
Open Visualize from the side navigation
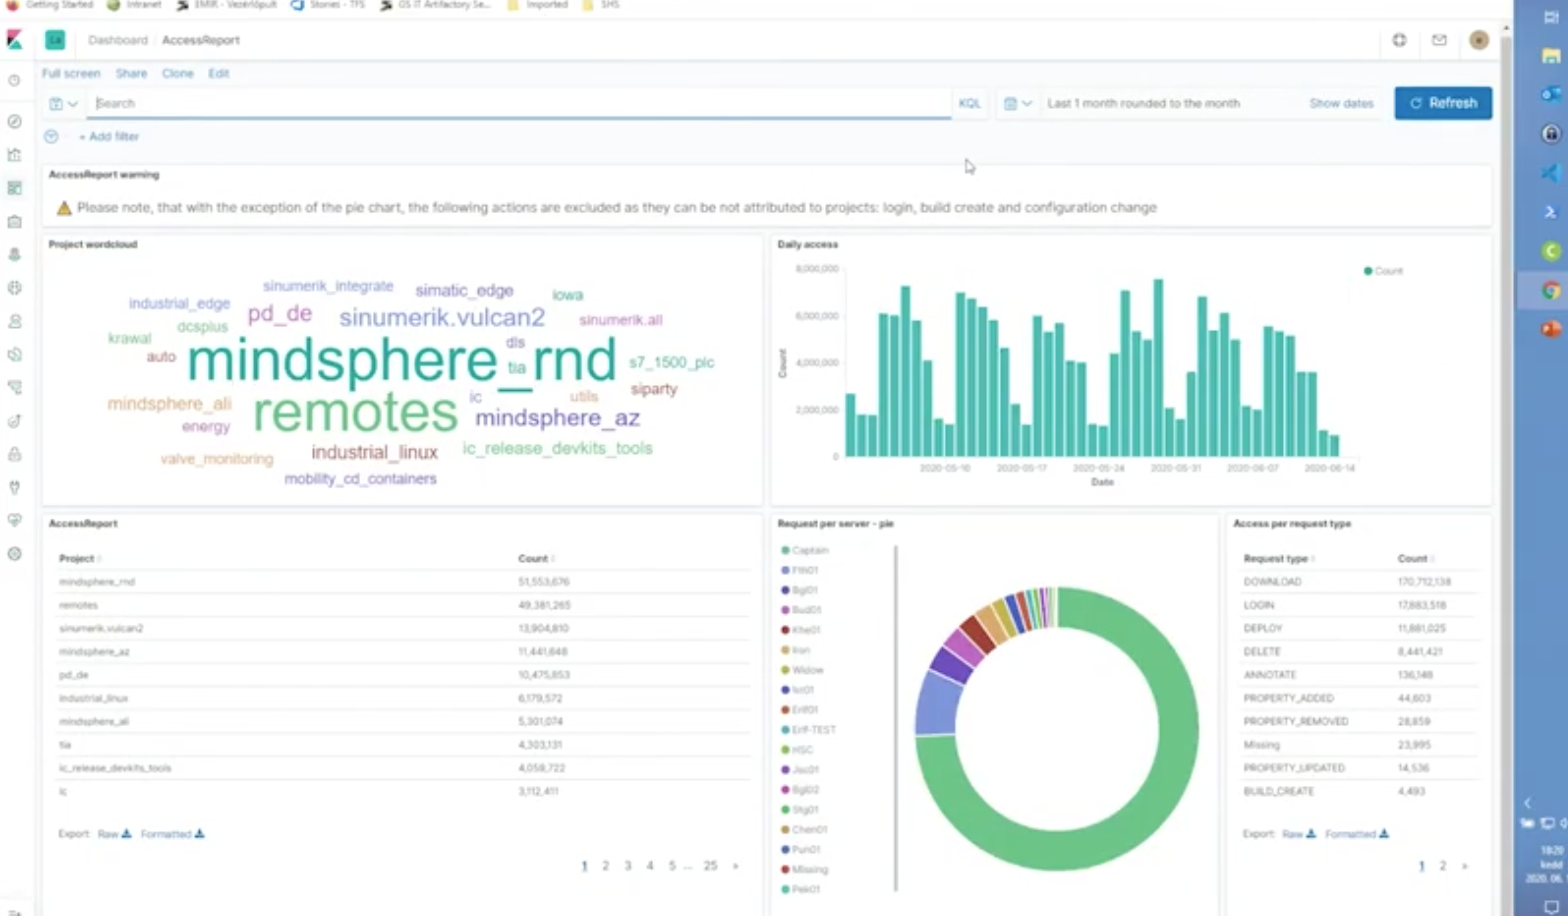click(x=14, y=155)
